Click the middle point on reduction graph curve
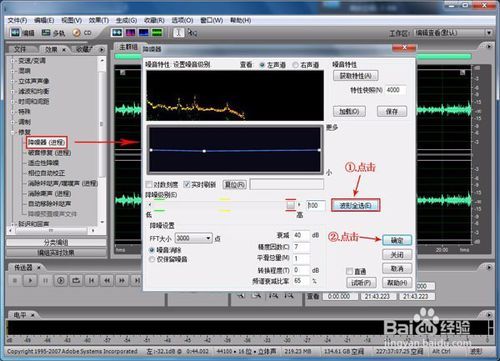Image resolution: width=500 pixels, height=361 pixels. coord(204,151)
